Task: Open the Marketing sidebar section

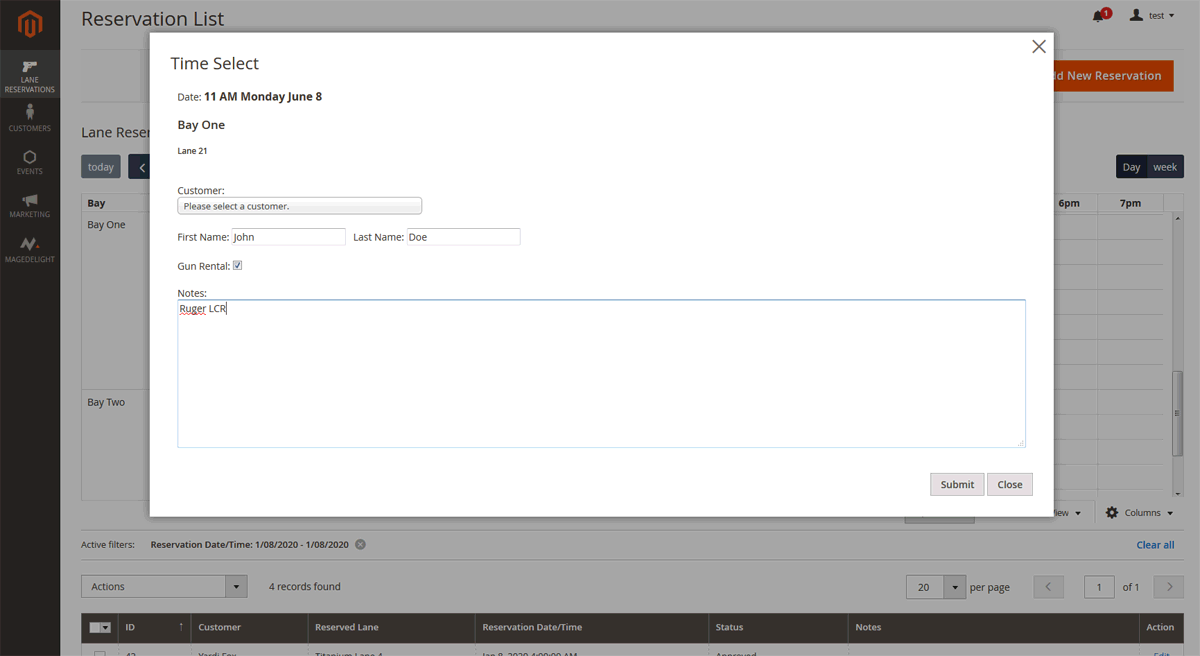Action: [29, 205]
